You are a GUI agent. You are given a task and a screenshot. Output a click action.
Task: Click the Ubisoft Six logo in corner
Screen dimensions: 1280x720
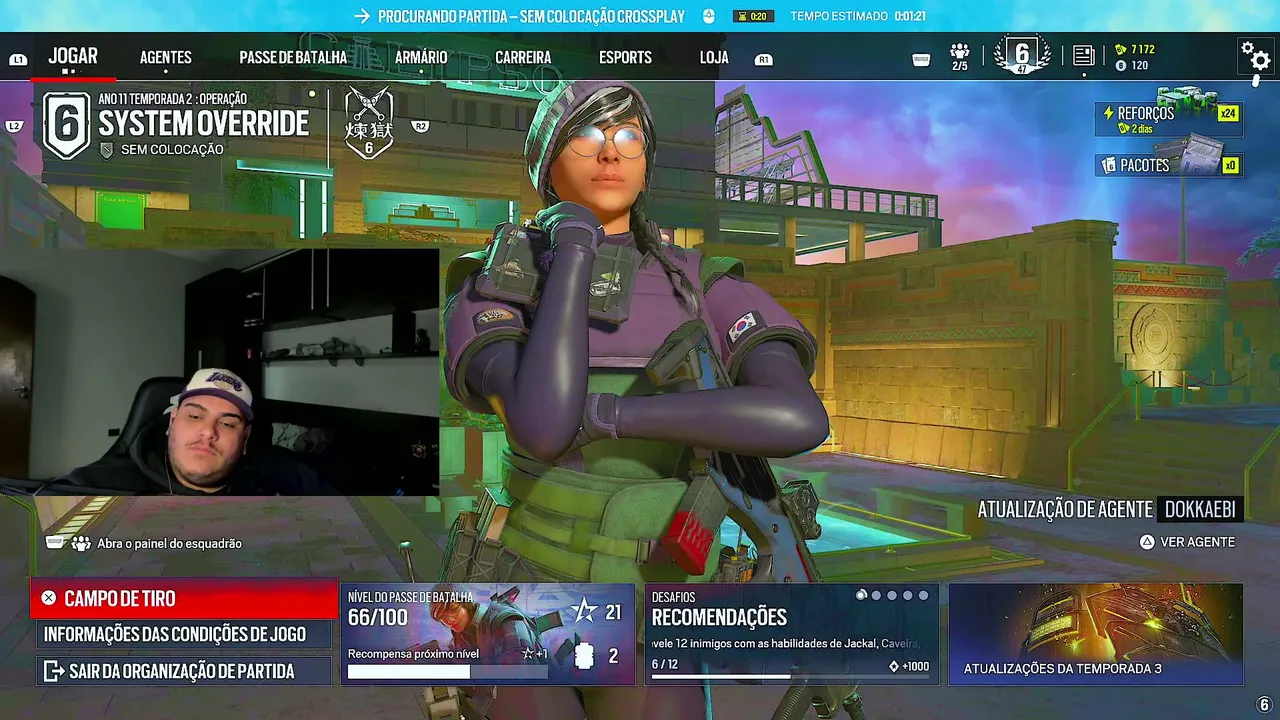point(1264,705)
